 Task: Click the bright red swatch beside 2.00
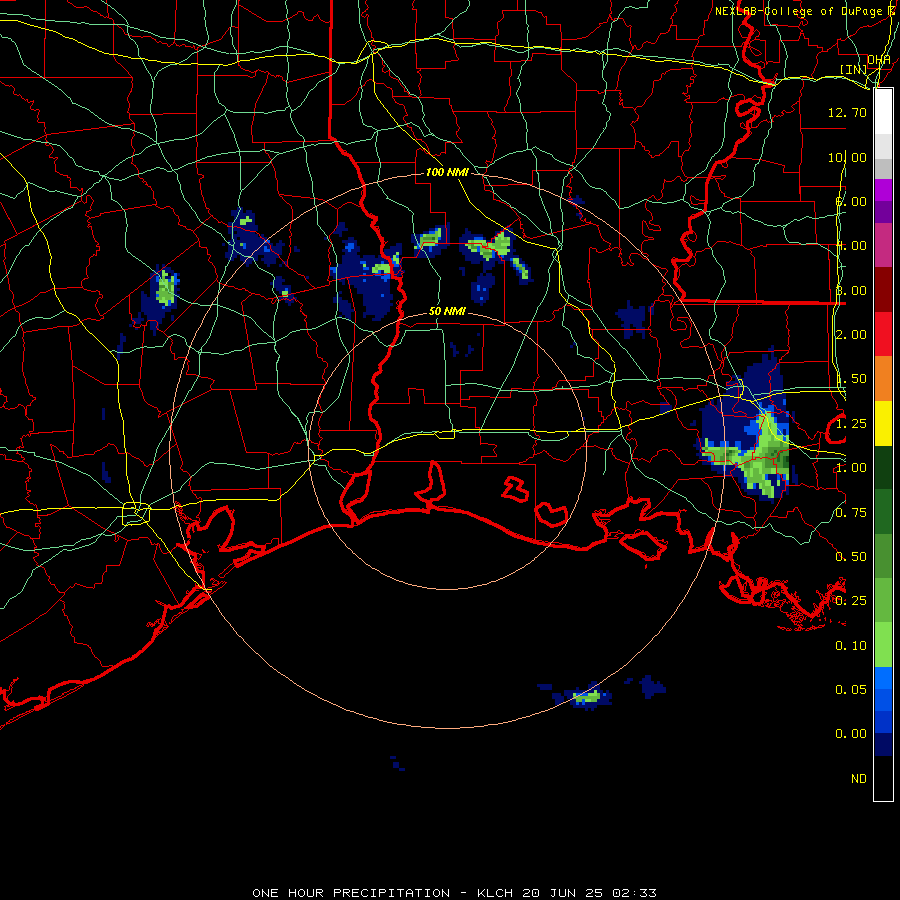883,334
